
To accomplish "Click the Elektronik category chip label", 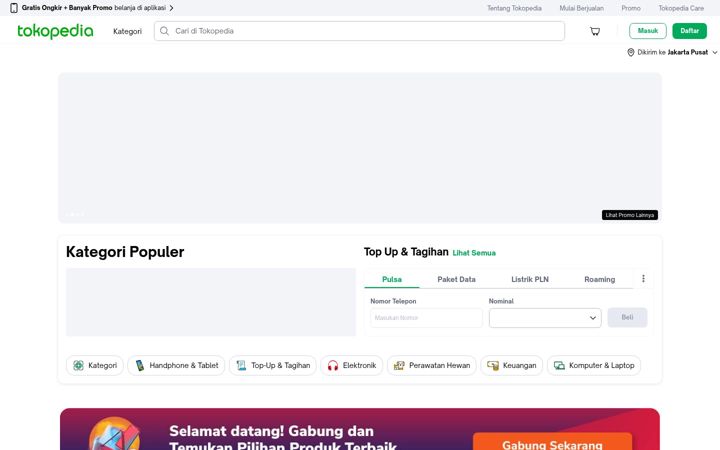I will 359,366.
